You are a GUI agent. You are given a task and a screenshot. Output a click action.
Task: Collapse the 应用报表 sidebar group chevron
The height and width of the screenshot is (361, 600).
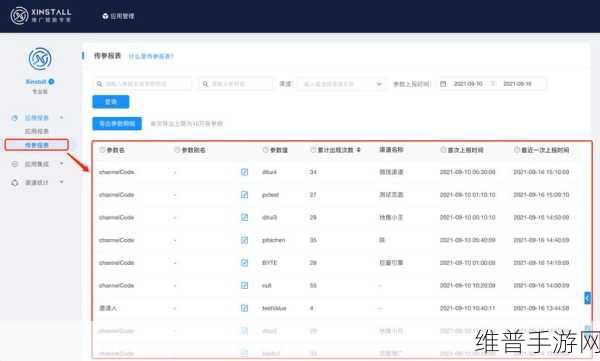point(62,118)
